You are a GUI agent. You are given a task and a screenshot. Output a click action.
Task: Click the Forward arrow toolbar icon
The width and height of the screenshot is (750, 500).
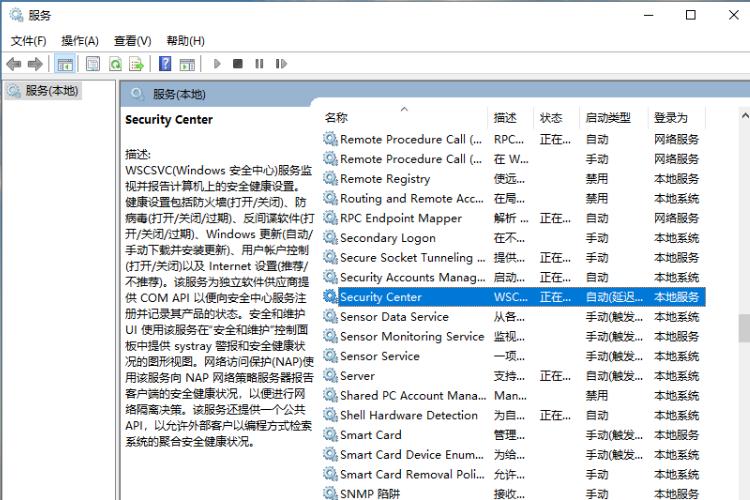pyautogui.click(x=35, y=64)
